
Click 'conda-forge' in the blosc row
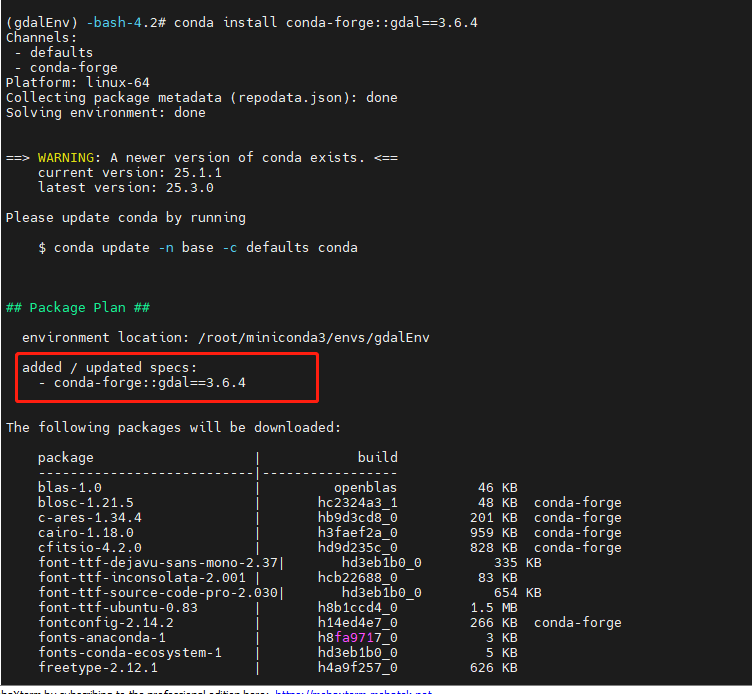(577, 503)
